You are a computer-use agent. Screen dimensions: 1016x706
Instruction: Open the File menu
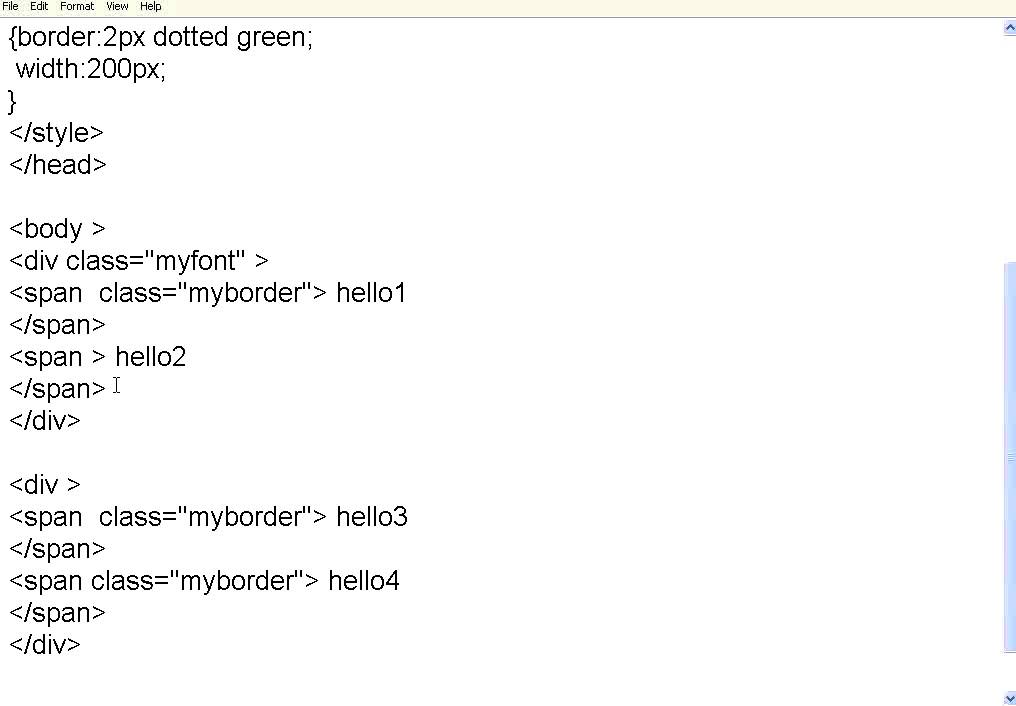tap(10, 6)
